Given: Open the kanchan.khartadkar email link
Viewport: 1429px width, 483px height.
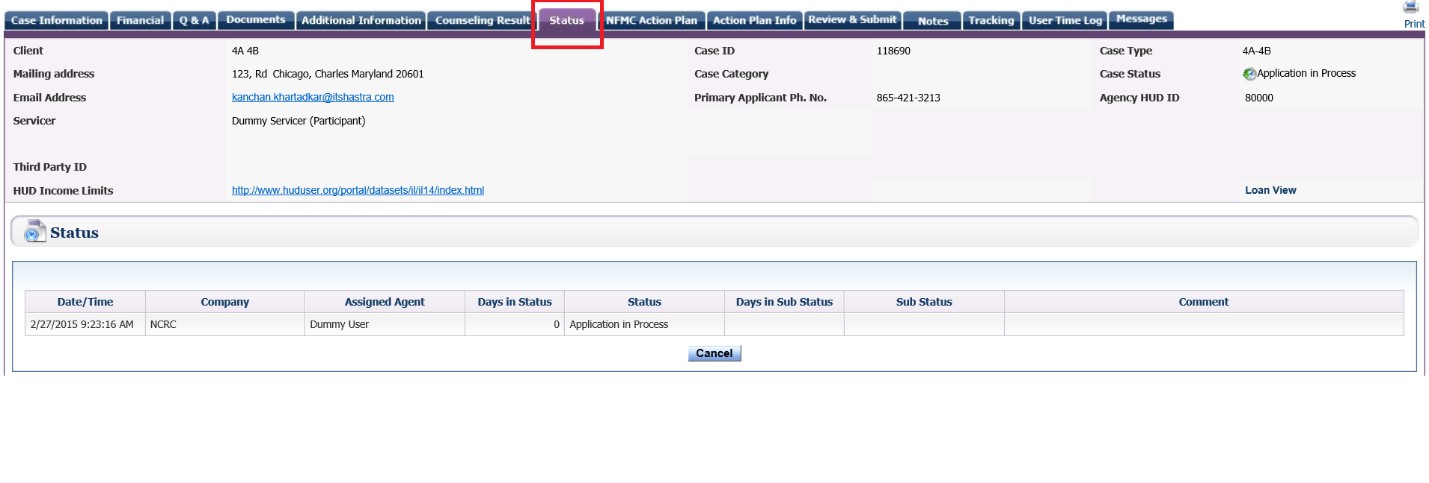Looking at the screenshot, I should coord(313,97).
